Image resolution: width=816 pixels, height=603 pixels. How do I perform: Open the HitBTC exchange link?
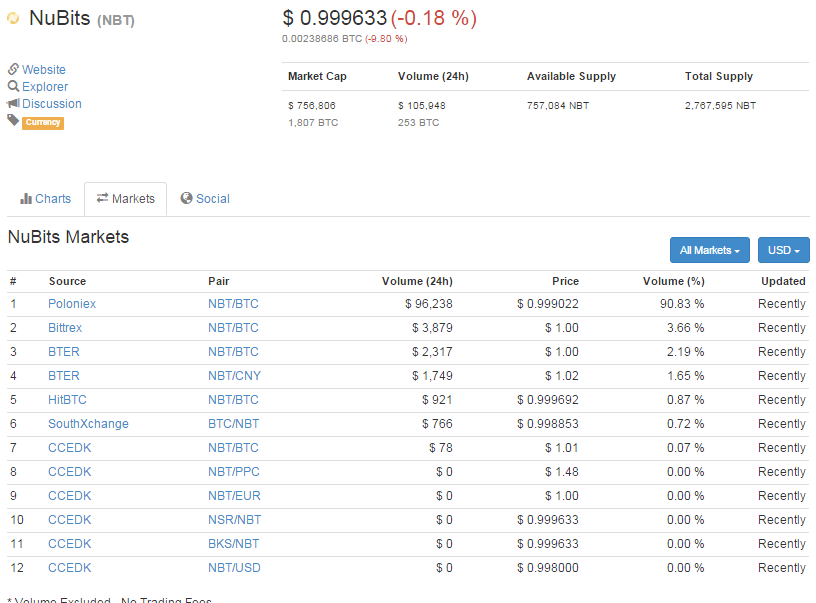click(x=67, y=400)
